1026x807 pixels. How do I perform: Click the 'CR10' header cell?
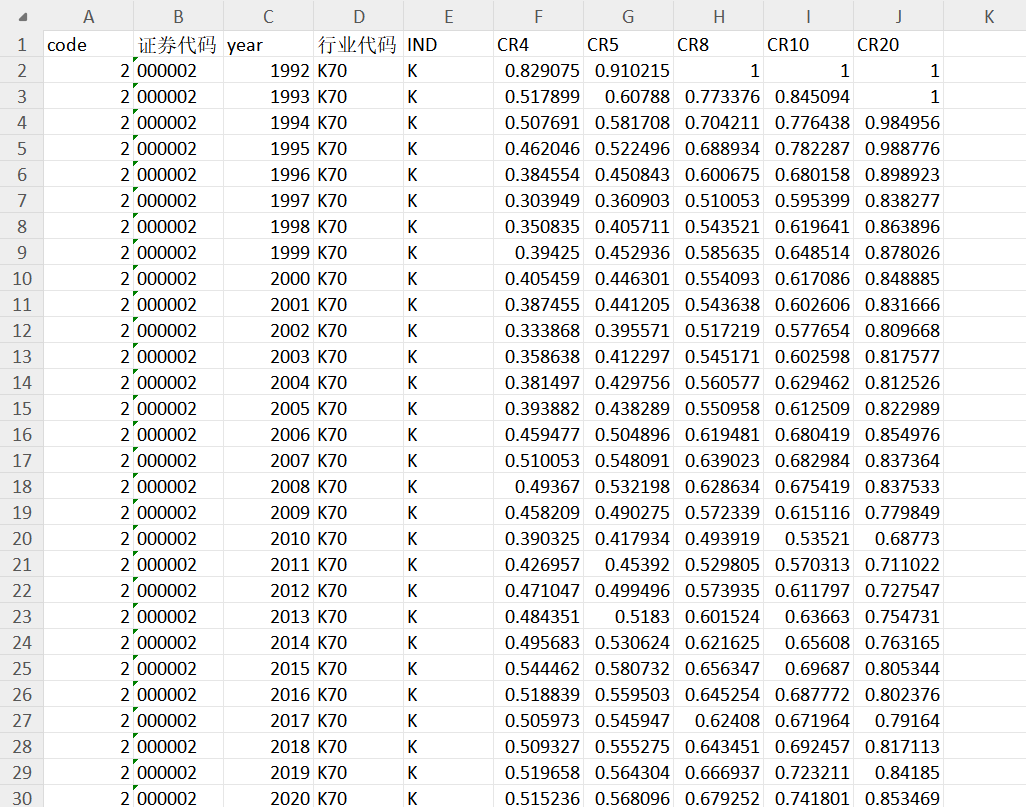[x=808, y=45]
